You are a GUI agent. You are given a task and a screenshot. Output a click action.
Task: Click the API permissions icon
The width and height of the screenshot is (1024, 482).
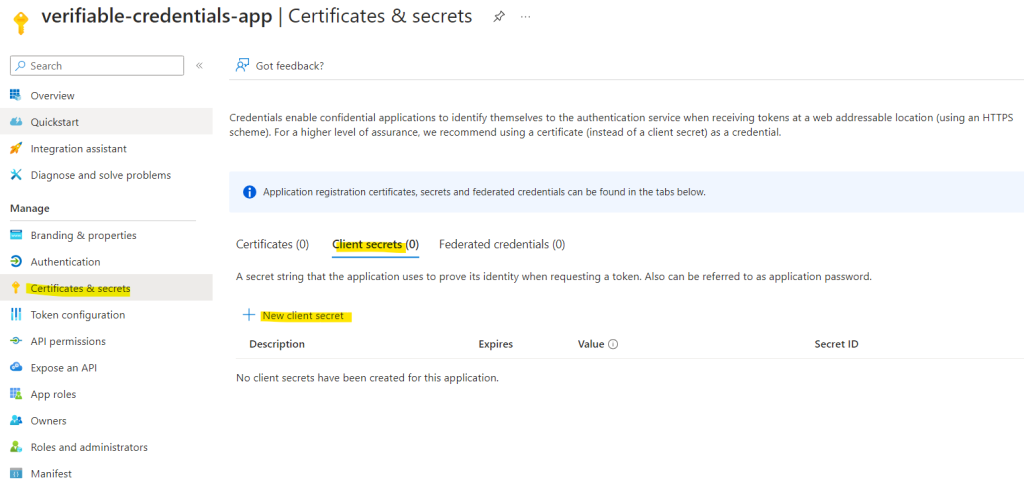point(16,341)
